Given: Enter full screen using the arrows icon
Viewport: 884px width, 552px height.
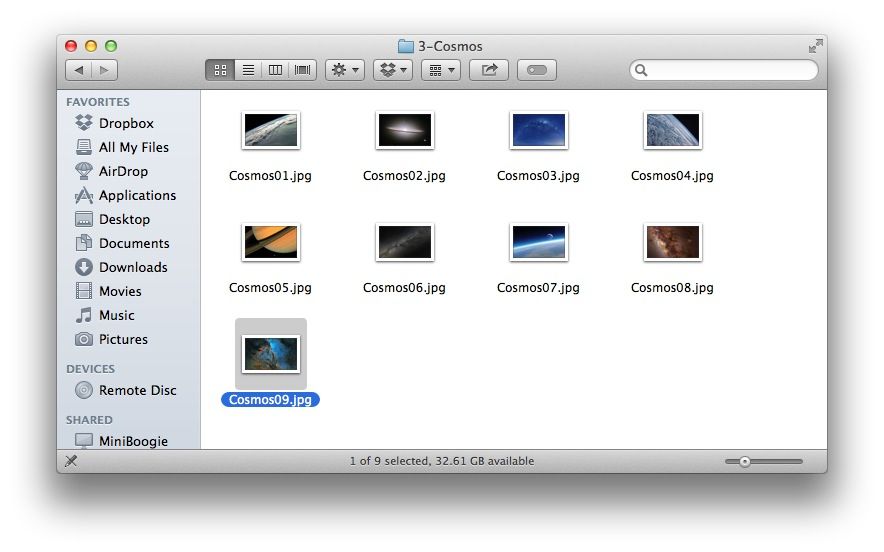Looking at the screenshot, I should point(816,46).
